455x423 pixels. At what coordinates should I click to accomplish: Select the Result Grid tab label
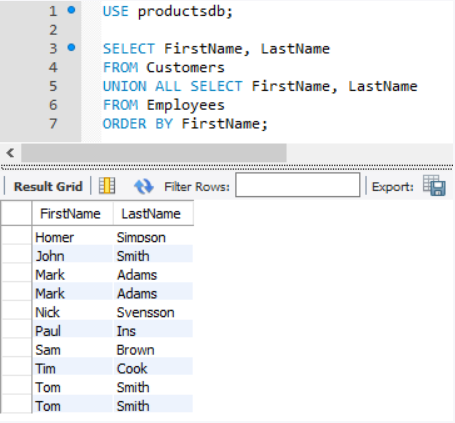pyautogui.click(x=48, y=186)
